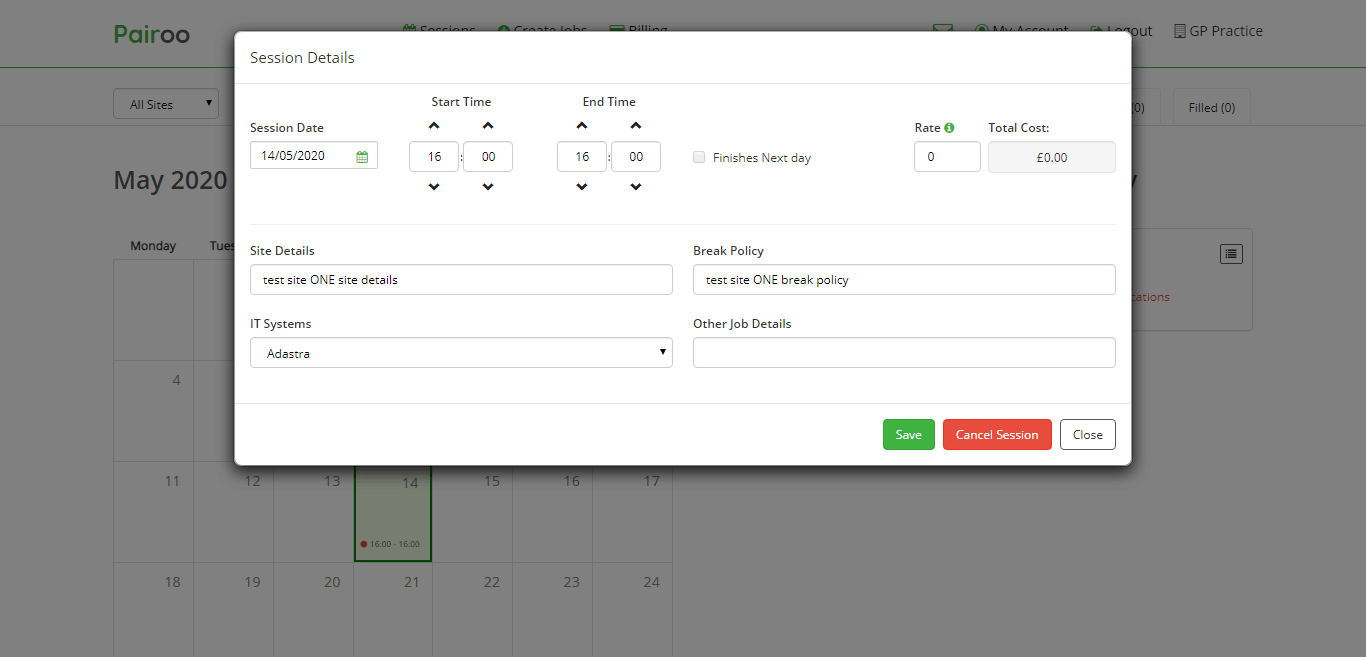Viewport: 1366px width, 657px height.
Task: Open the All Sites dropdown
Action: coord(166,104)
